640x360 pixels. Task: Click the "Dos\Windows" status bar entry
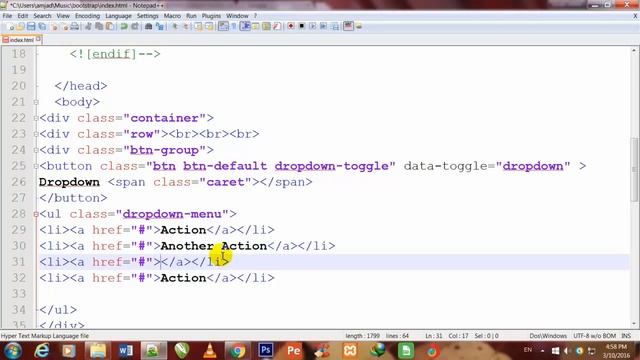(548, 336)
